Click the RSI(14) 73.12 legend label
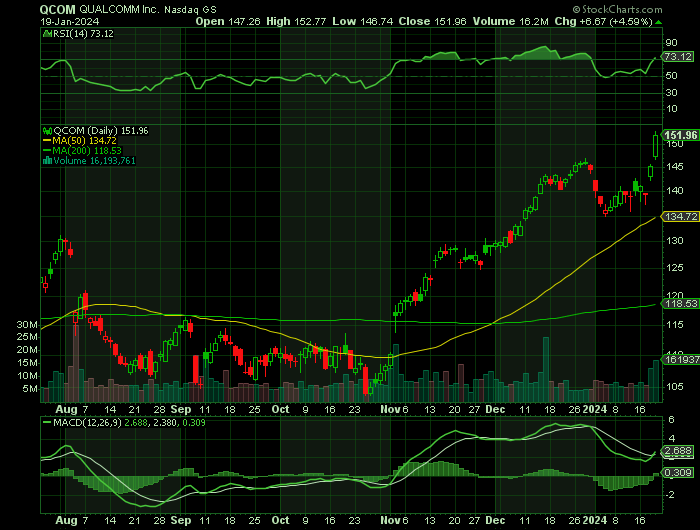700x530 pixels. coord(83,33)
